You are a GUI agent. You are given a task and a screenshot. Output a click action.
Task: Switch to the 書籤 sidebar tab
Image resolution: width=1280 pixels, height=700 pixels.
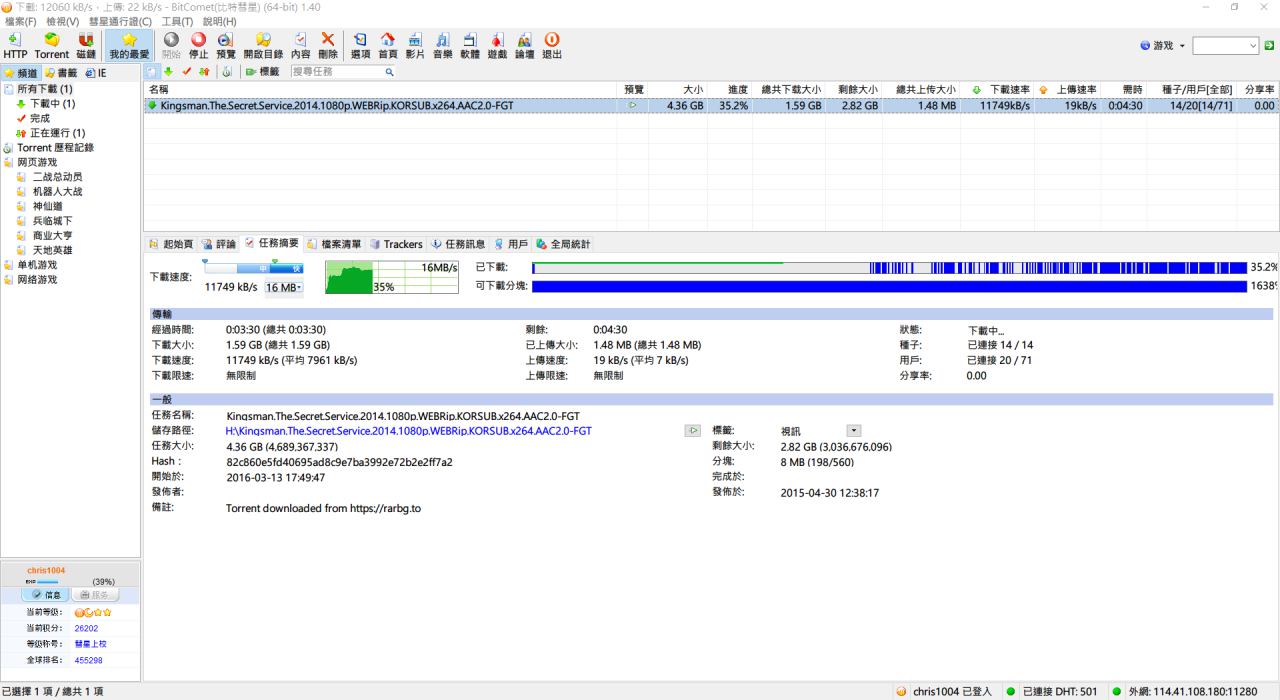point(61,73)
